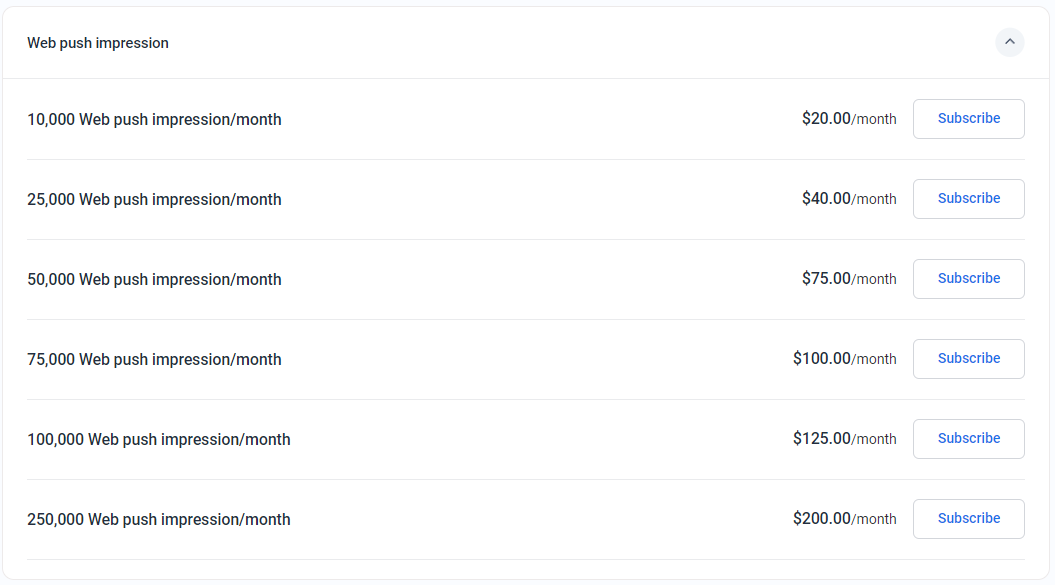Viewport: 1055px width, 585px height.
Task: Click the 10,000 Web push impression/month label
Action: [154, 119]
